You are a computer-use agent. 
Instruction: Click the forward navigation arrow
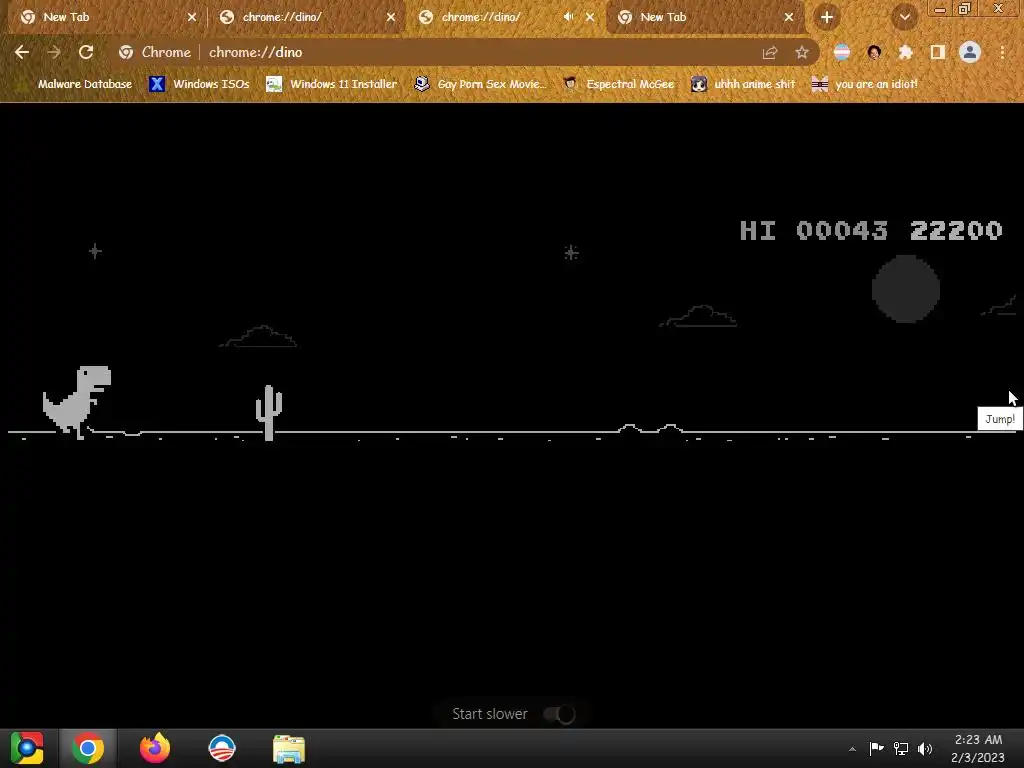point(54,52)
